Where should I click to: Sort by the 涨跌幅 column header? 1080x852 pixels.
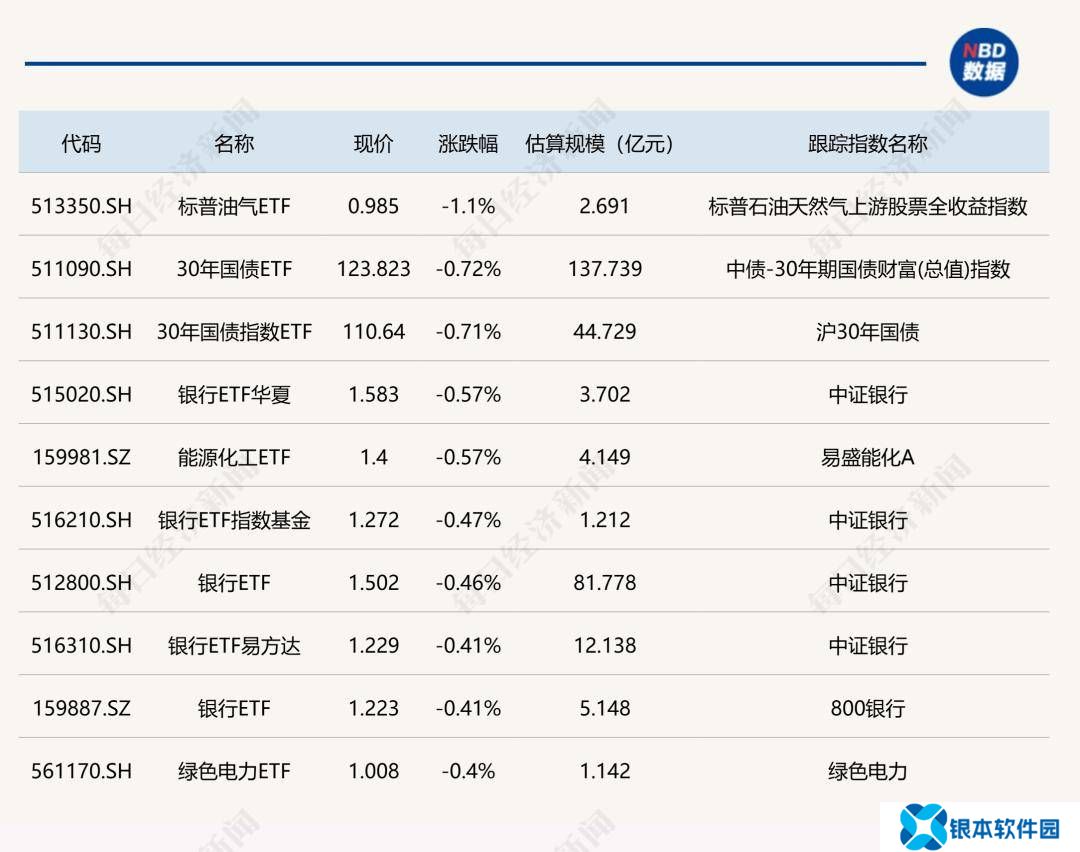(468, 143)
